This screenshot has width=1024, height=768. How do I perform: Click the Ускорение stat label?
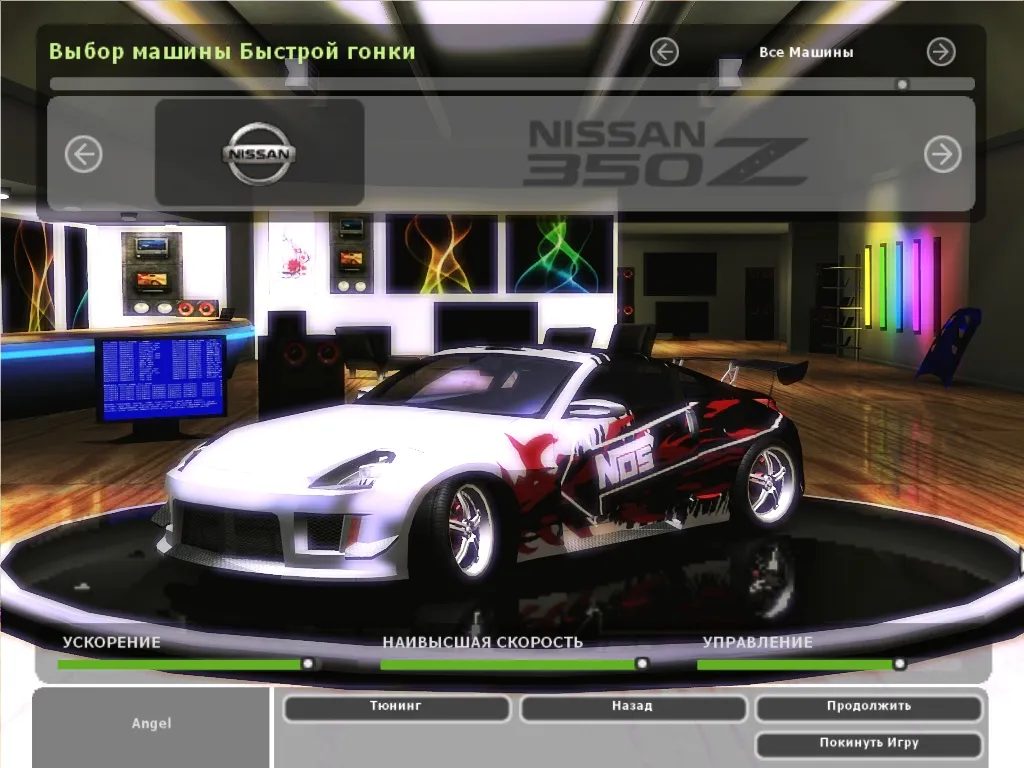tap(111, 642)
